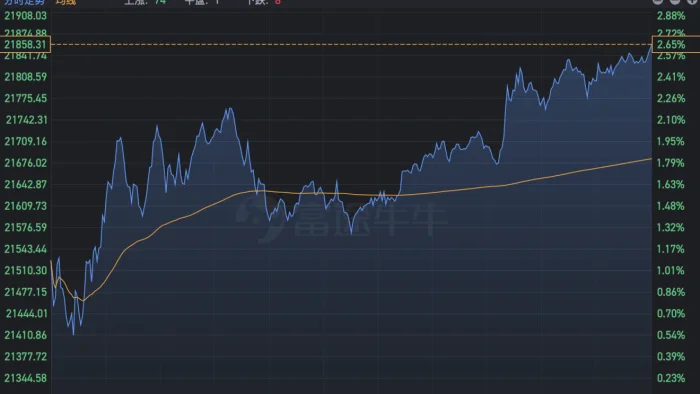Click the first of three round top-right icons

657,1
